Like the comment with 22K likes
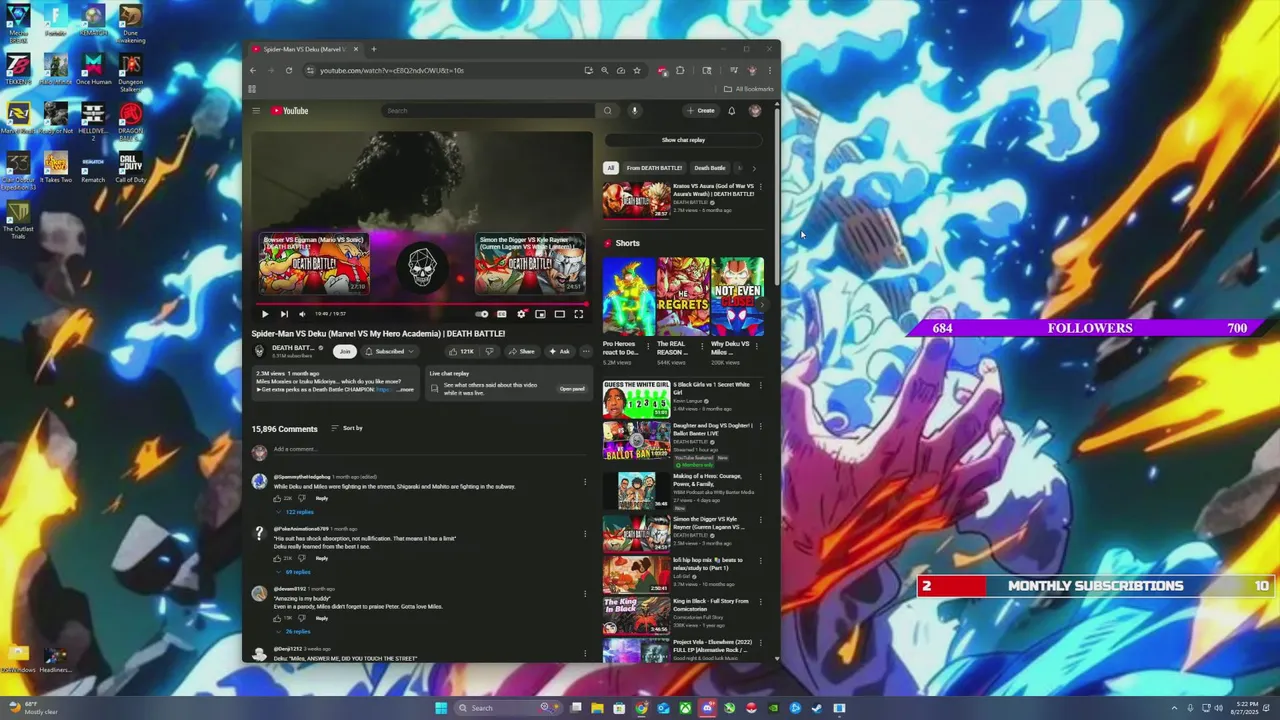This screenshot has width=1280, height=720. pyautogui.click(x=277, y=498)
